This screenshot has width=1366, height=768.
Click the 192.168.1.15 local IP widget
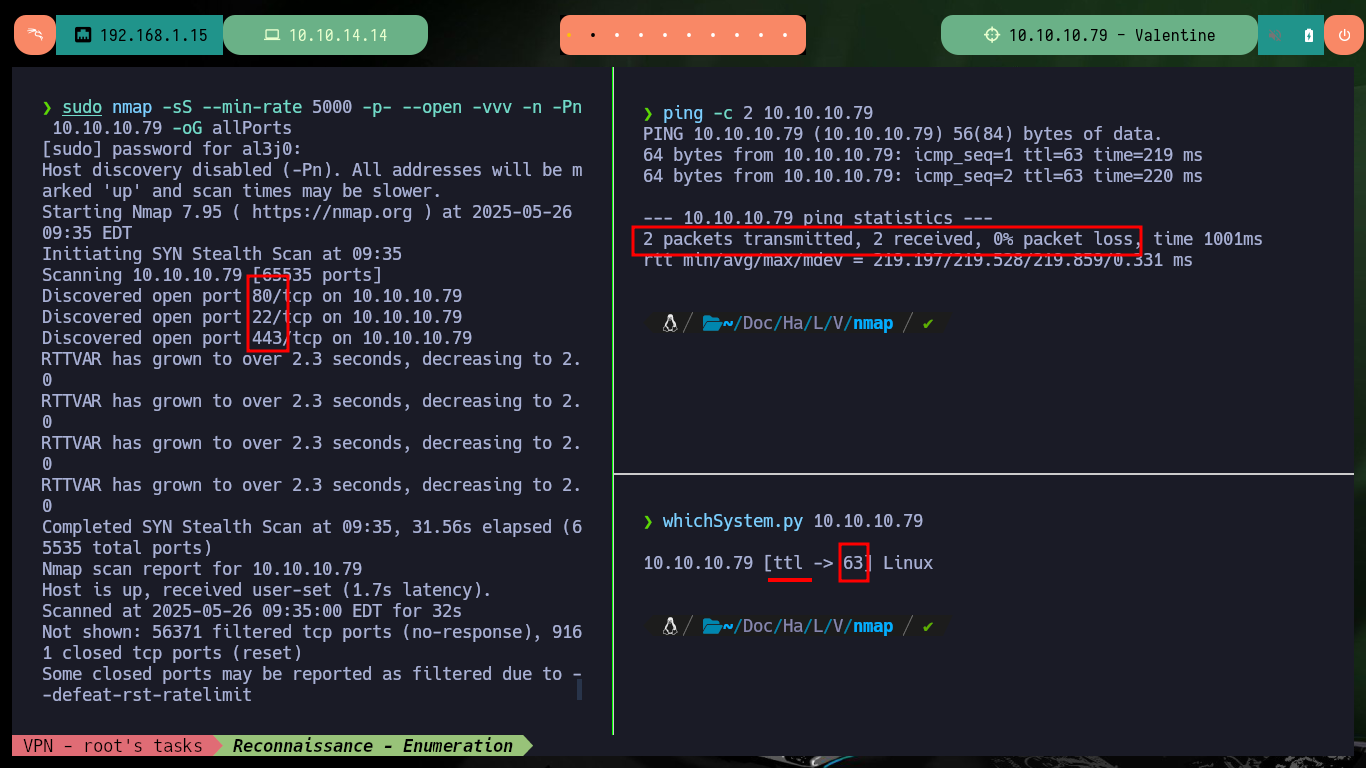click(x=140, y=35)
